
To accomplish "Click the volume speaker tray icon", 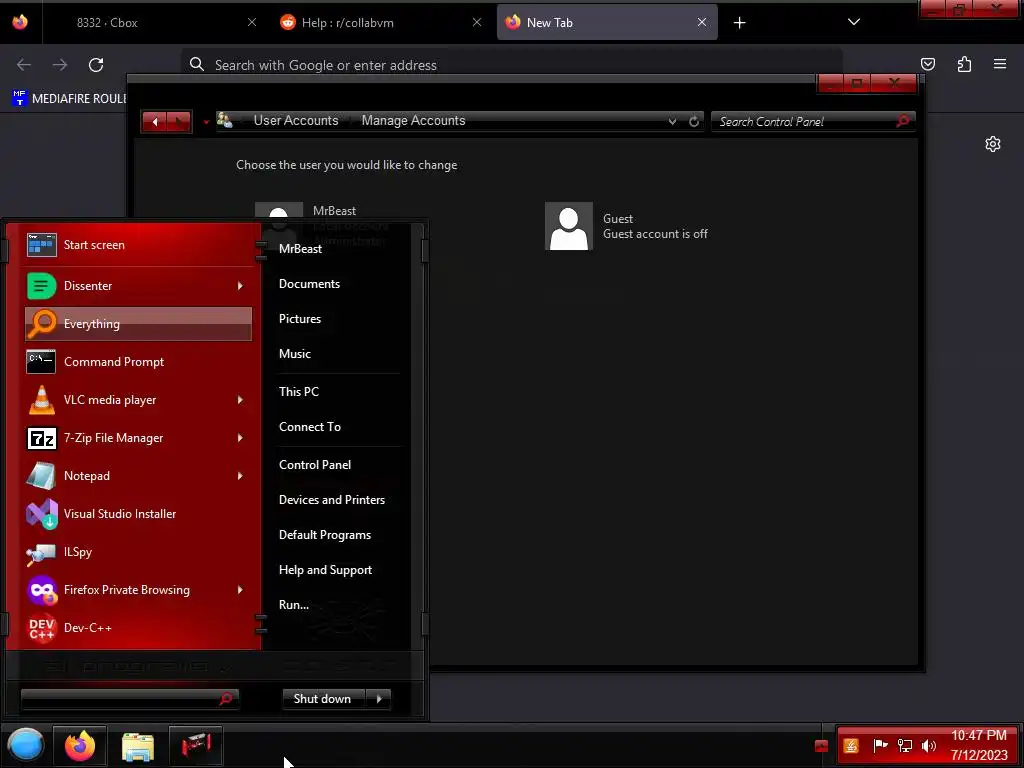I will (929, 746).
